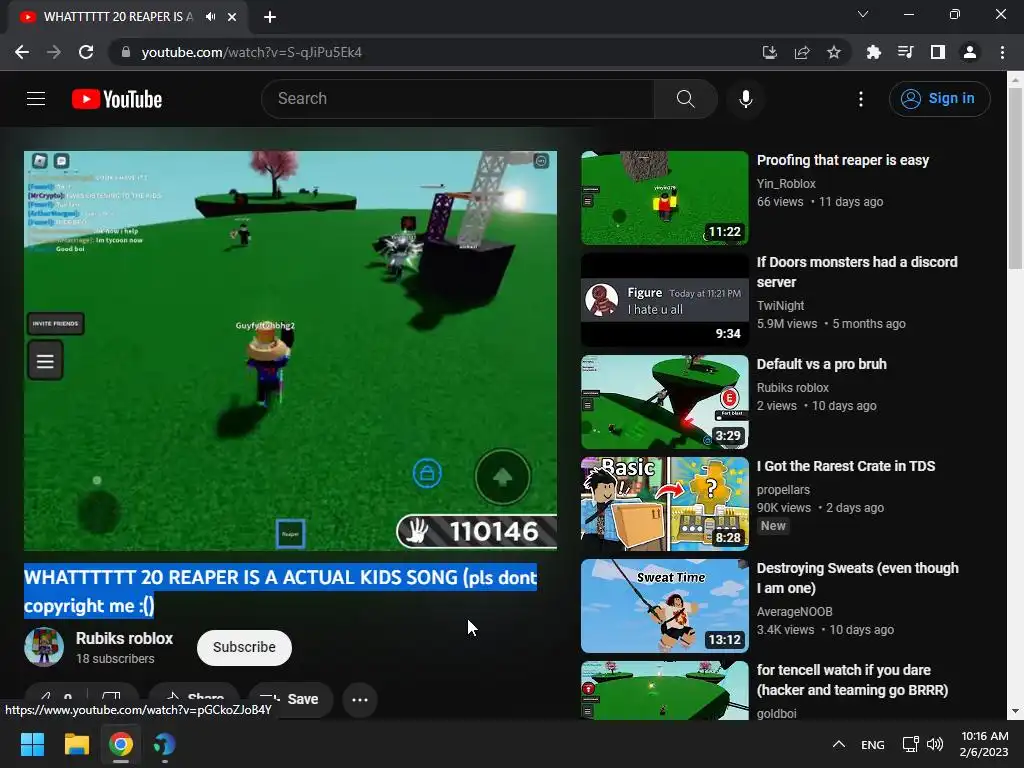Viewport: 1024px width, 768px height.
Task: Close the WHATTTTTT 20 REAPER tab
Action: 232,17
